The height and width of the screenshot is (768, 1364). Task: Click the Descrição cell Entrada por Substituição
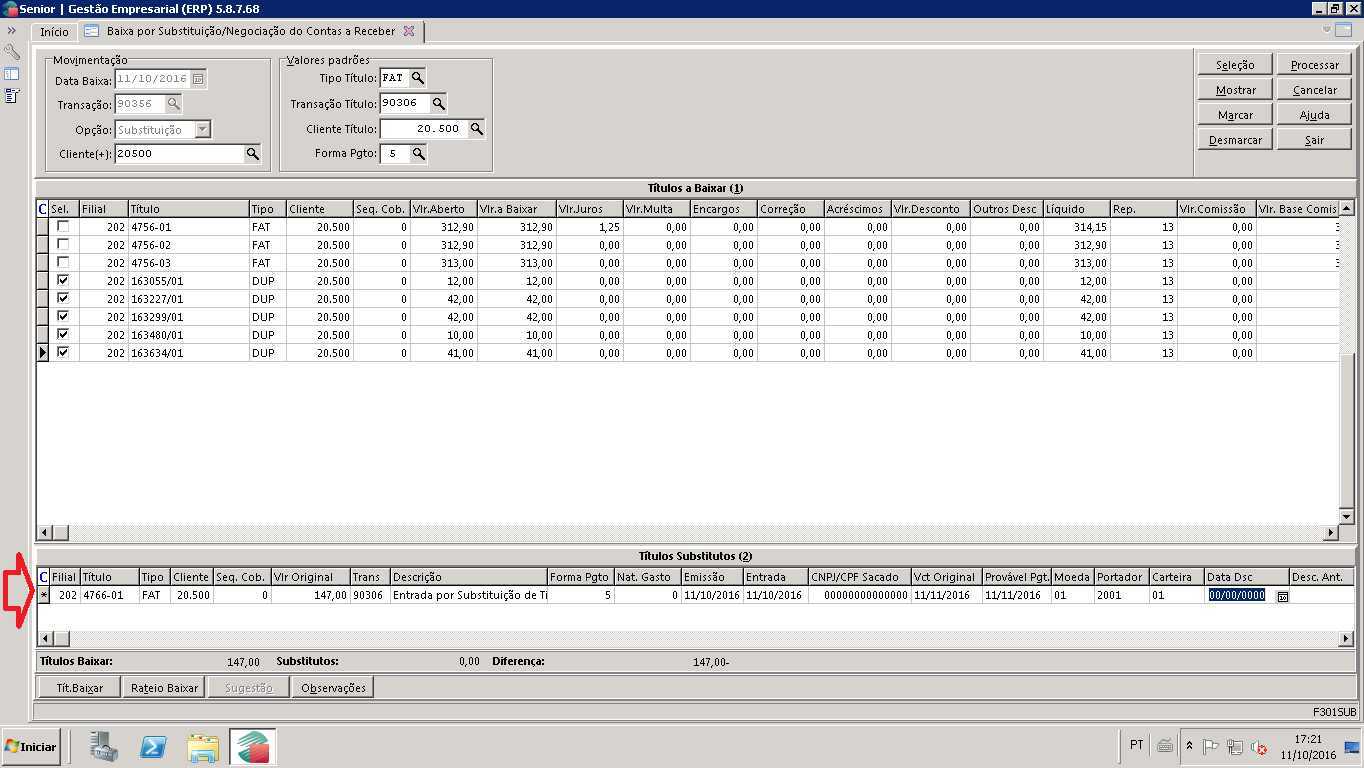[x=469, y=595]
